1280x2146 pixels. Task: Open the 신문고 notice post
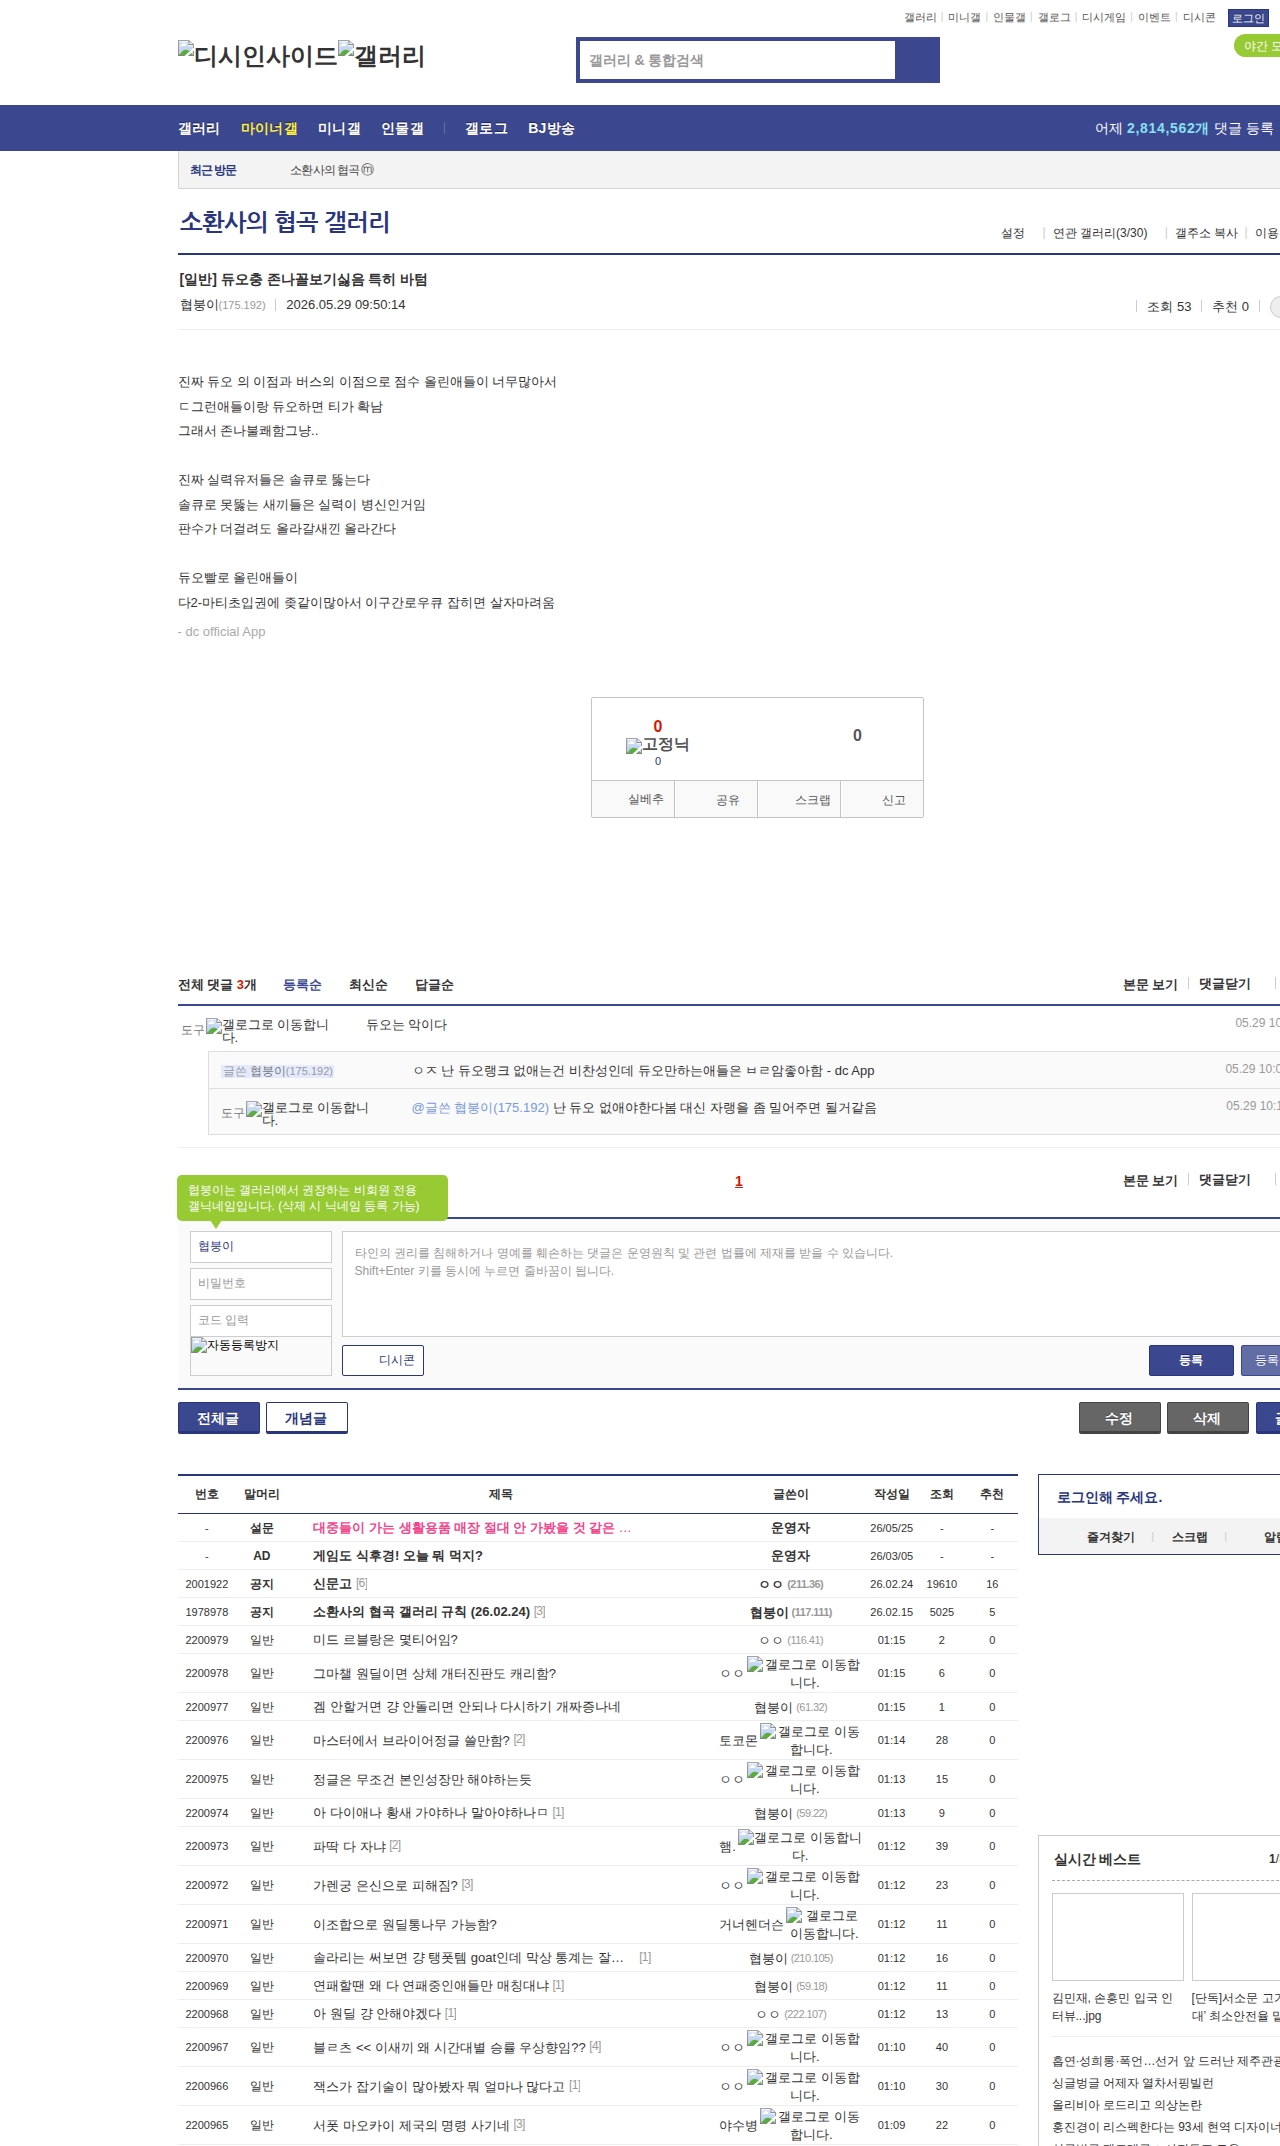click(x=332, y=1584)
